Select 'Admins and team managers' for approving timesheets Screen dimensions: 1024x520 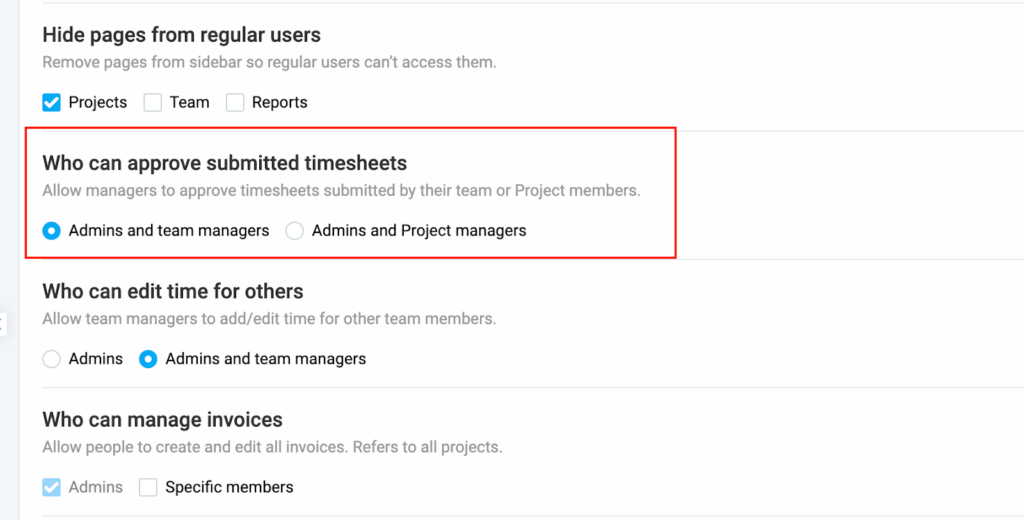click(x=52, y=231)
